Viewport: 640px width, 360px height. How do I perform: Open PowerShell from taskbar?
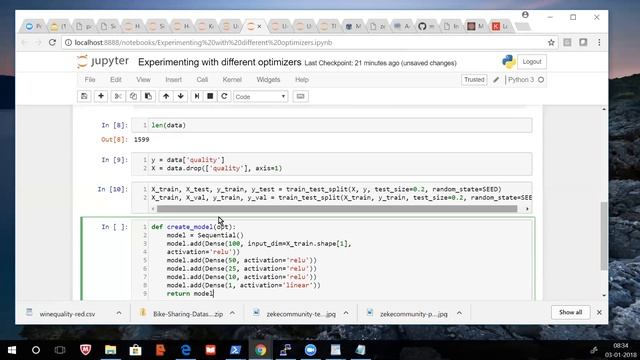point(236,350)
